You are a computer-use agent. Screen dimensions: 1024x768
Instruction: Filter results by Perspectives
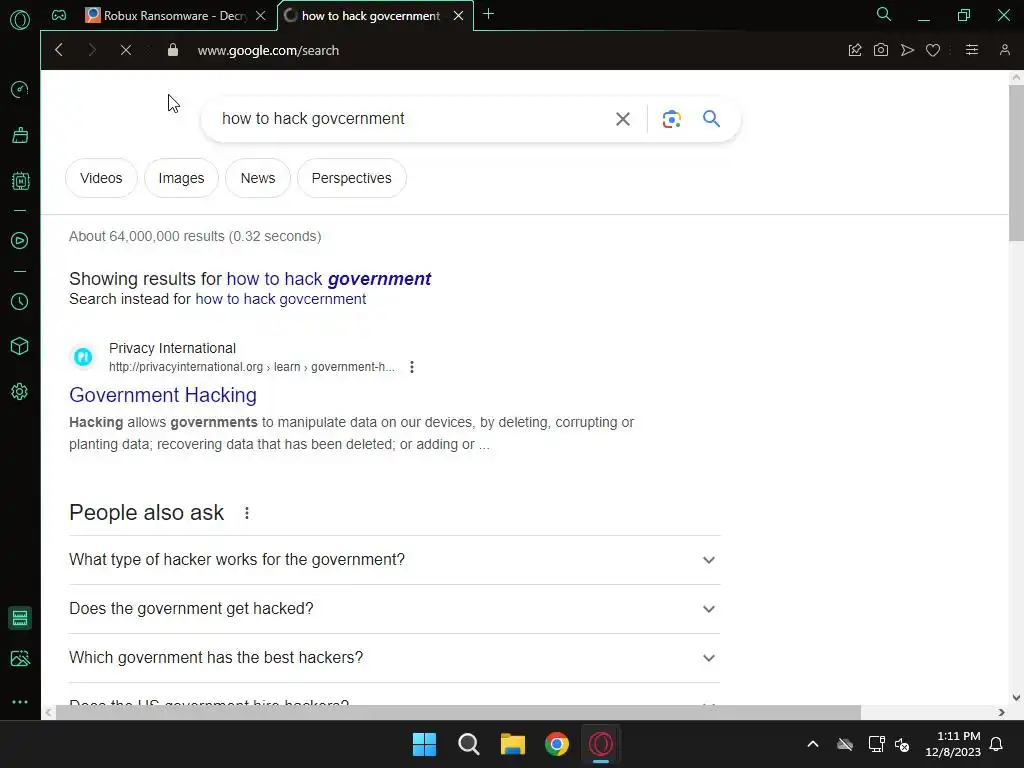pos(351,178)
